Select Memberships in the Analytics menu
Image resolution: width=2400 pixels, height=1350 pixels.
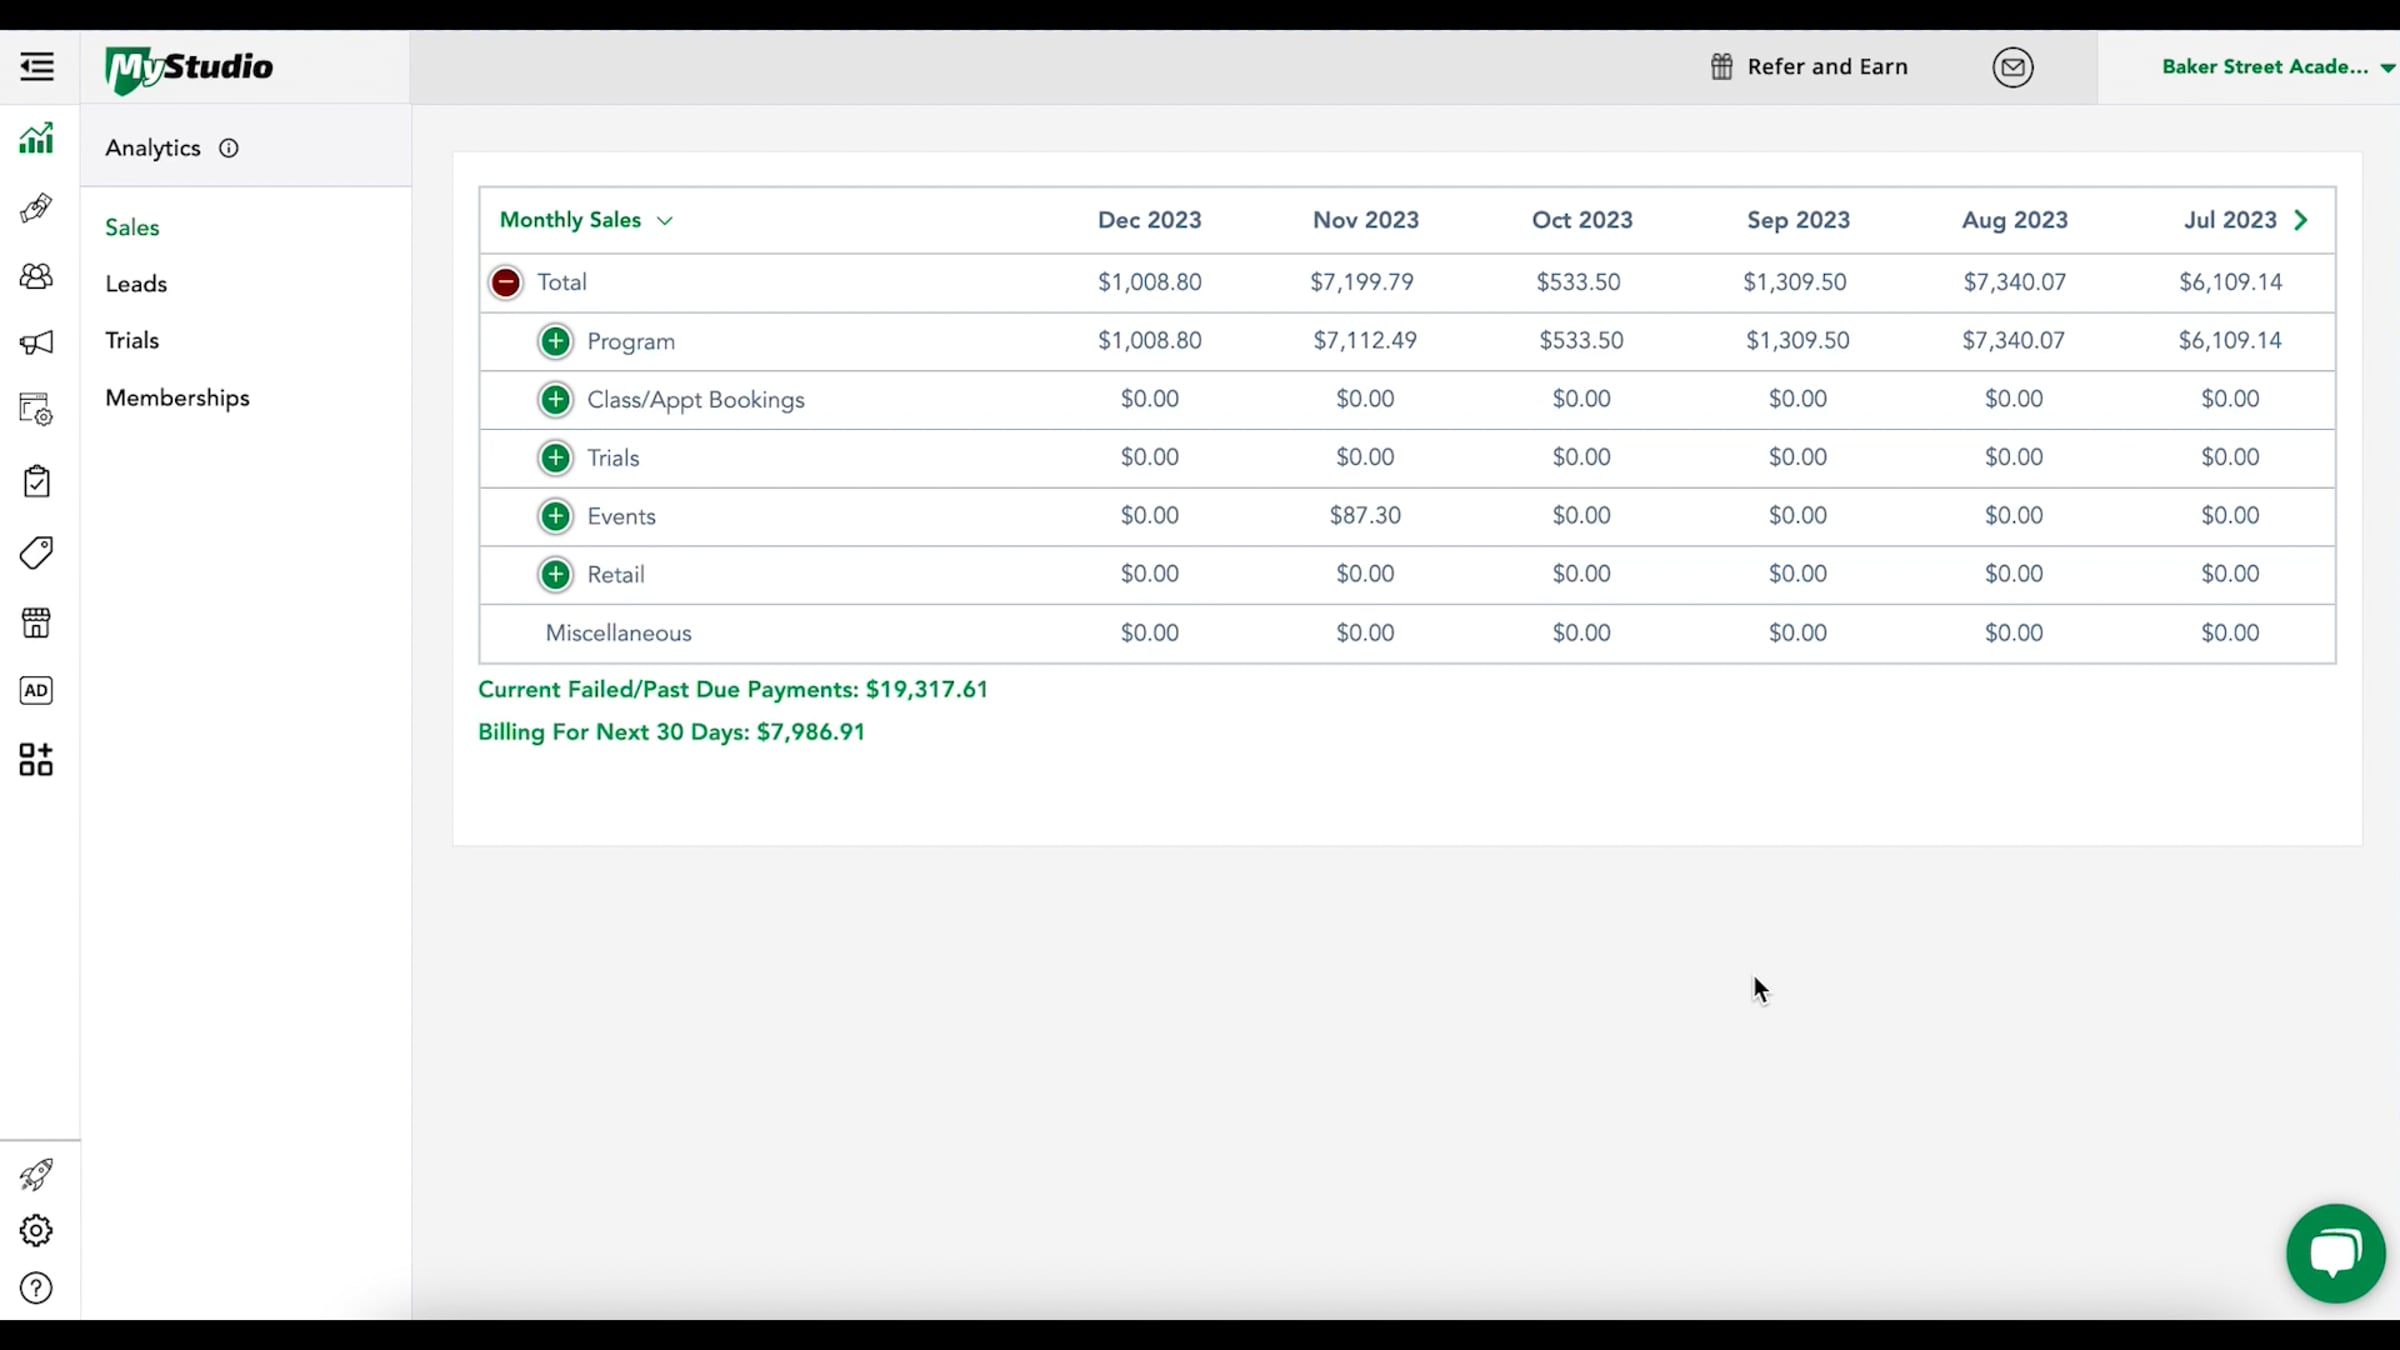coord(177,398)
